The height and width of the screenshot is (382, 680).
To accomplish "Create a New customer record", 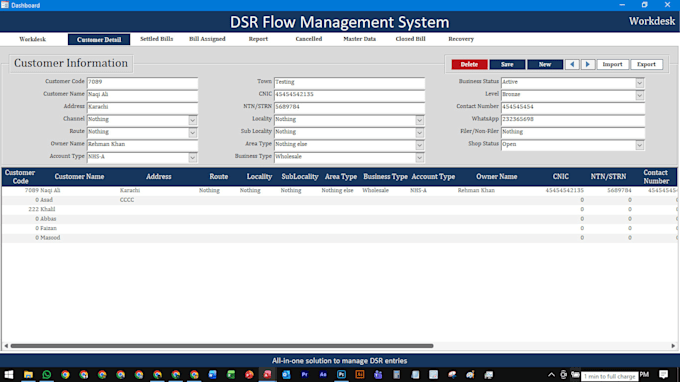I will coord(545,64).
